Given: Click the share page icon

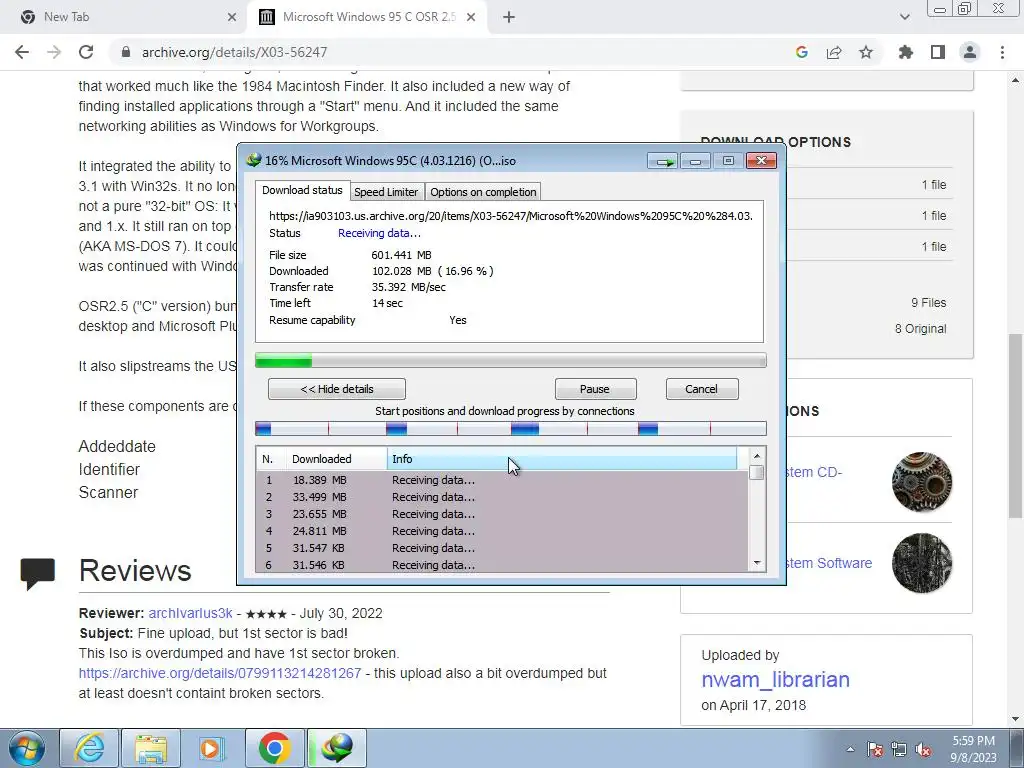Looking at the screenshot, I should click(x=834, y=52).
